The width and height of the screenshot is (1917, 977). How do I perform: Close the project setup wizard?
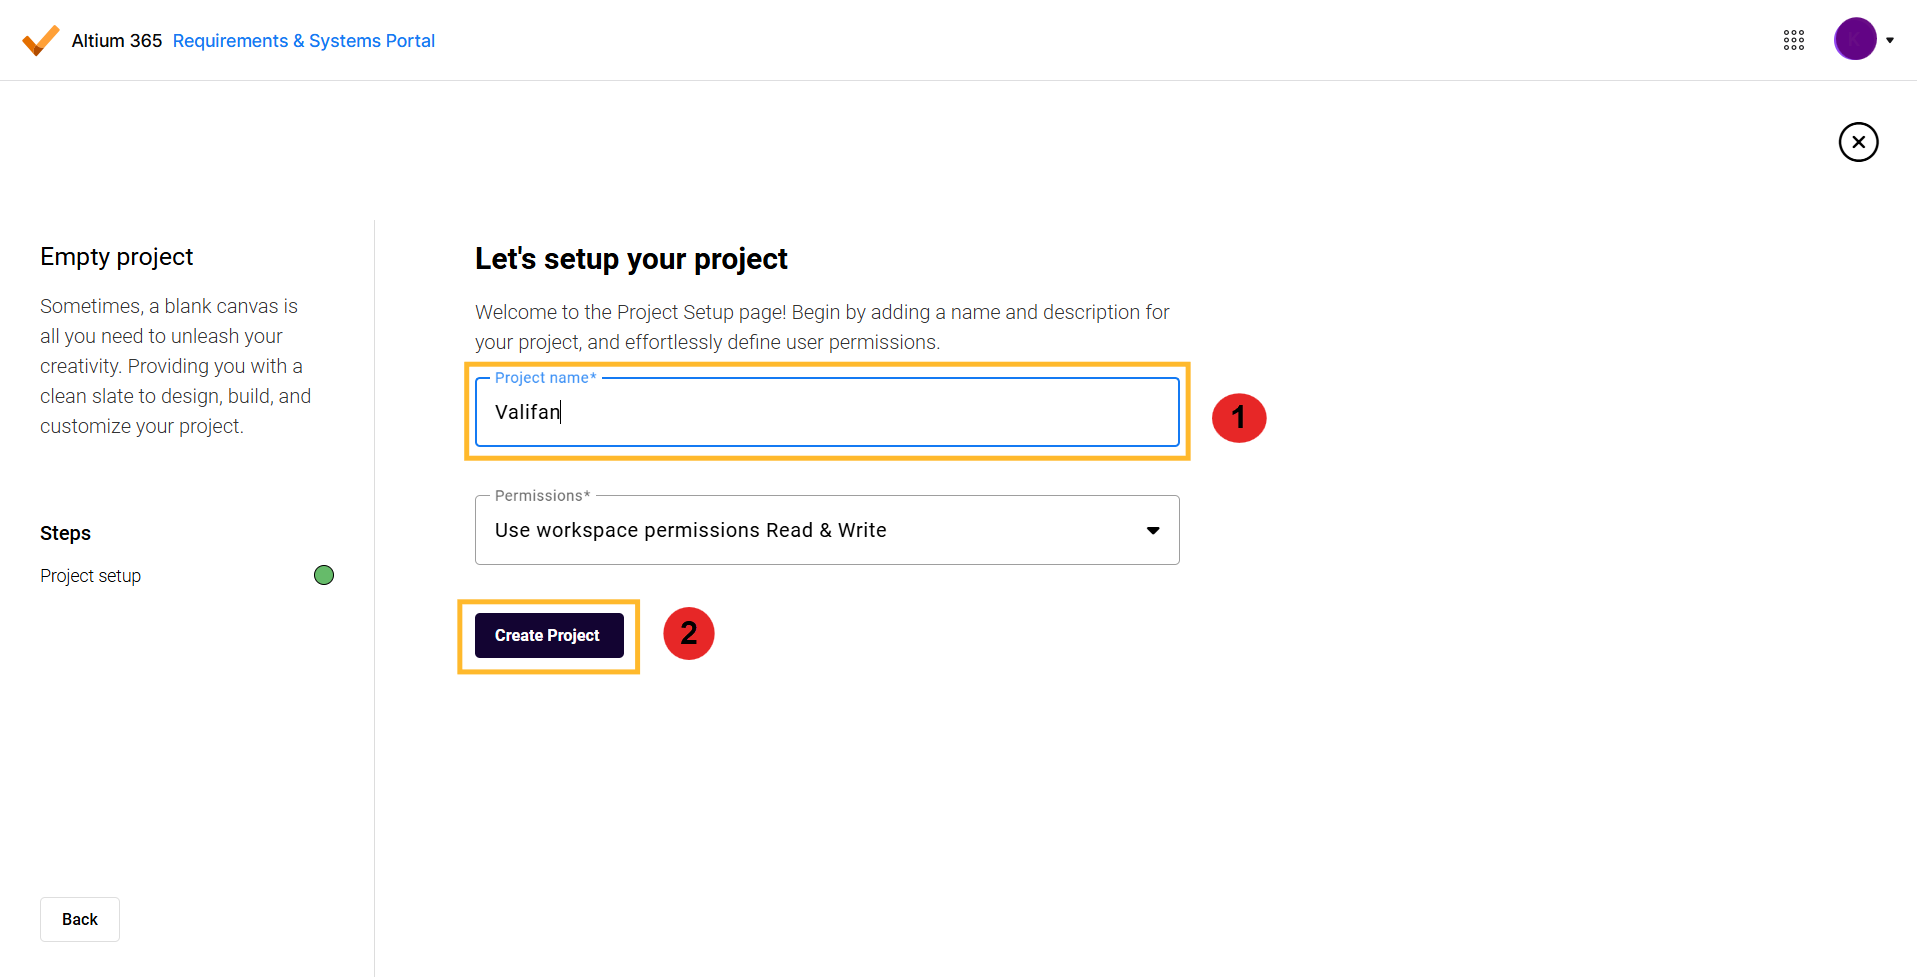click(1858, 142)
